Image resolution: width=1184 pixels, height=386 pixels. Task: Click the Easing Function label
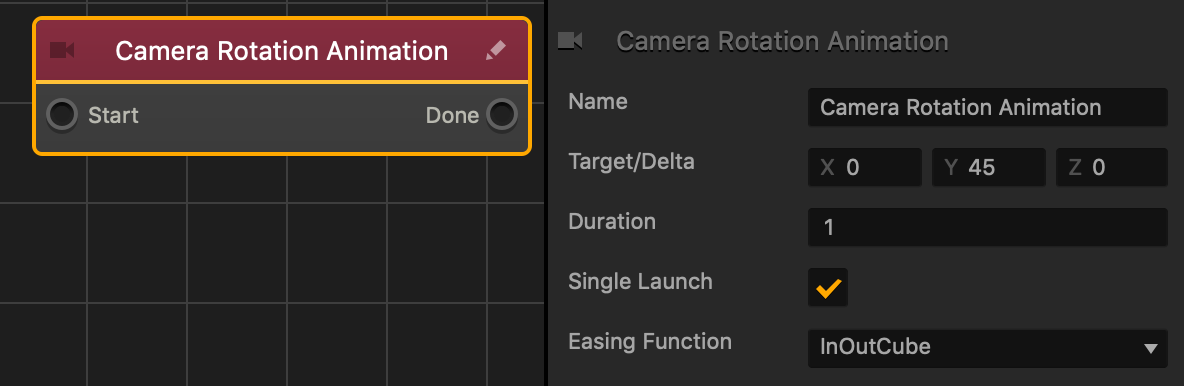click(x=650, y=341)
